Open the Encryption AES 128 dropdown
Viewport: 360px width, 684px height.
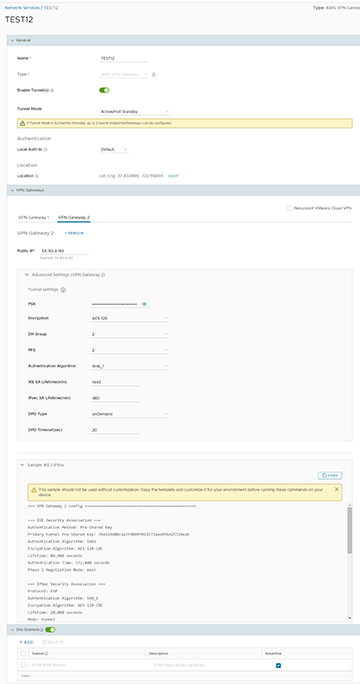pyautogui.click(x=130, y=318)
